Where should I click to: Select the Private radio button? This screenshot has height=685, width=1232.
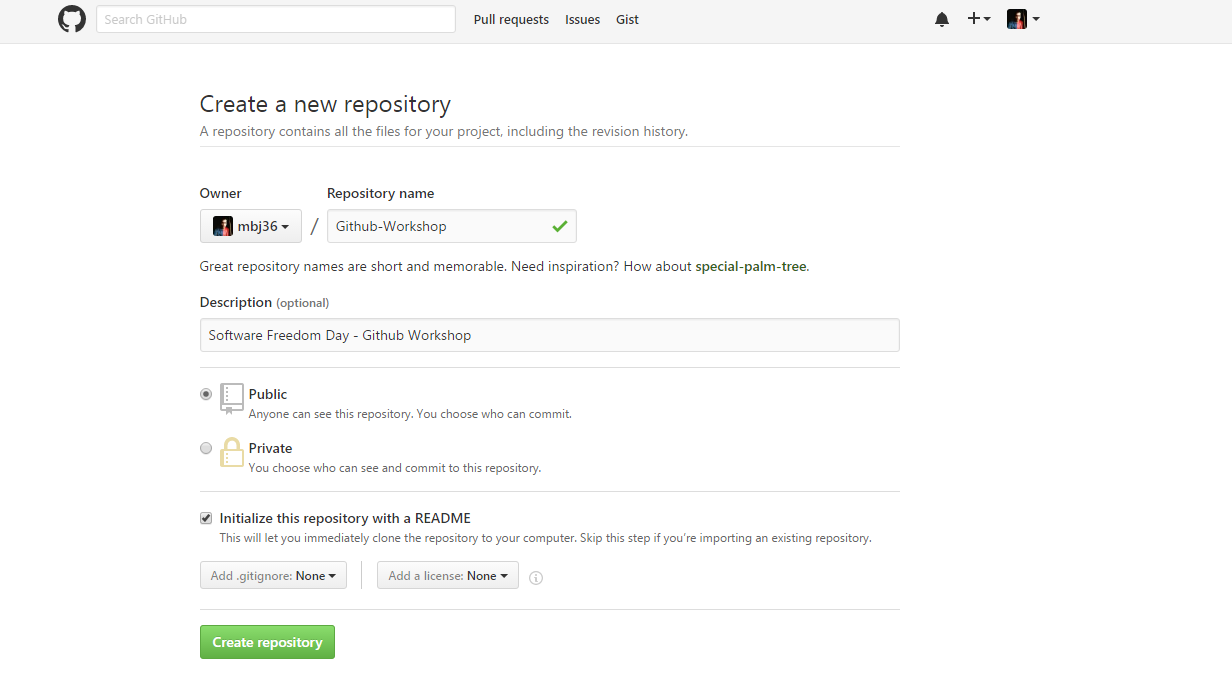[206, 448]
